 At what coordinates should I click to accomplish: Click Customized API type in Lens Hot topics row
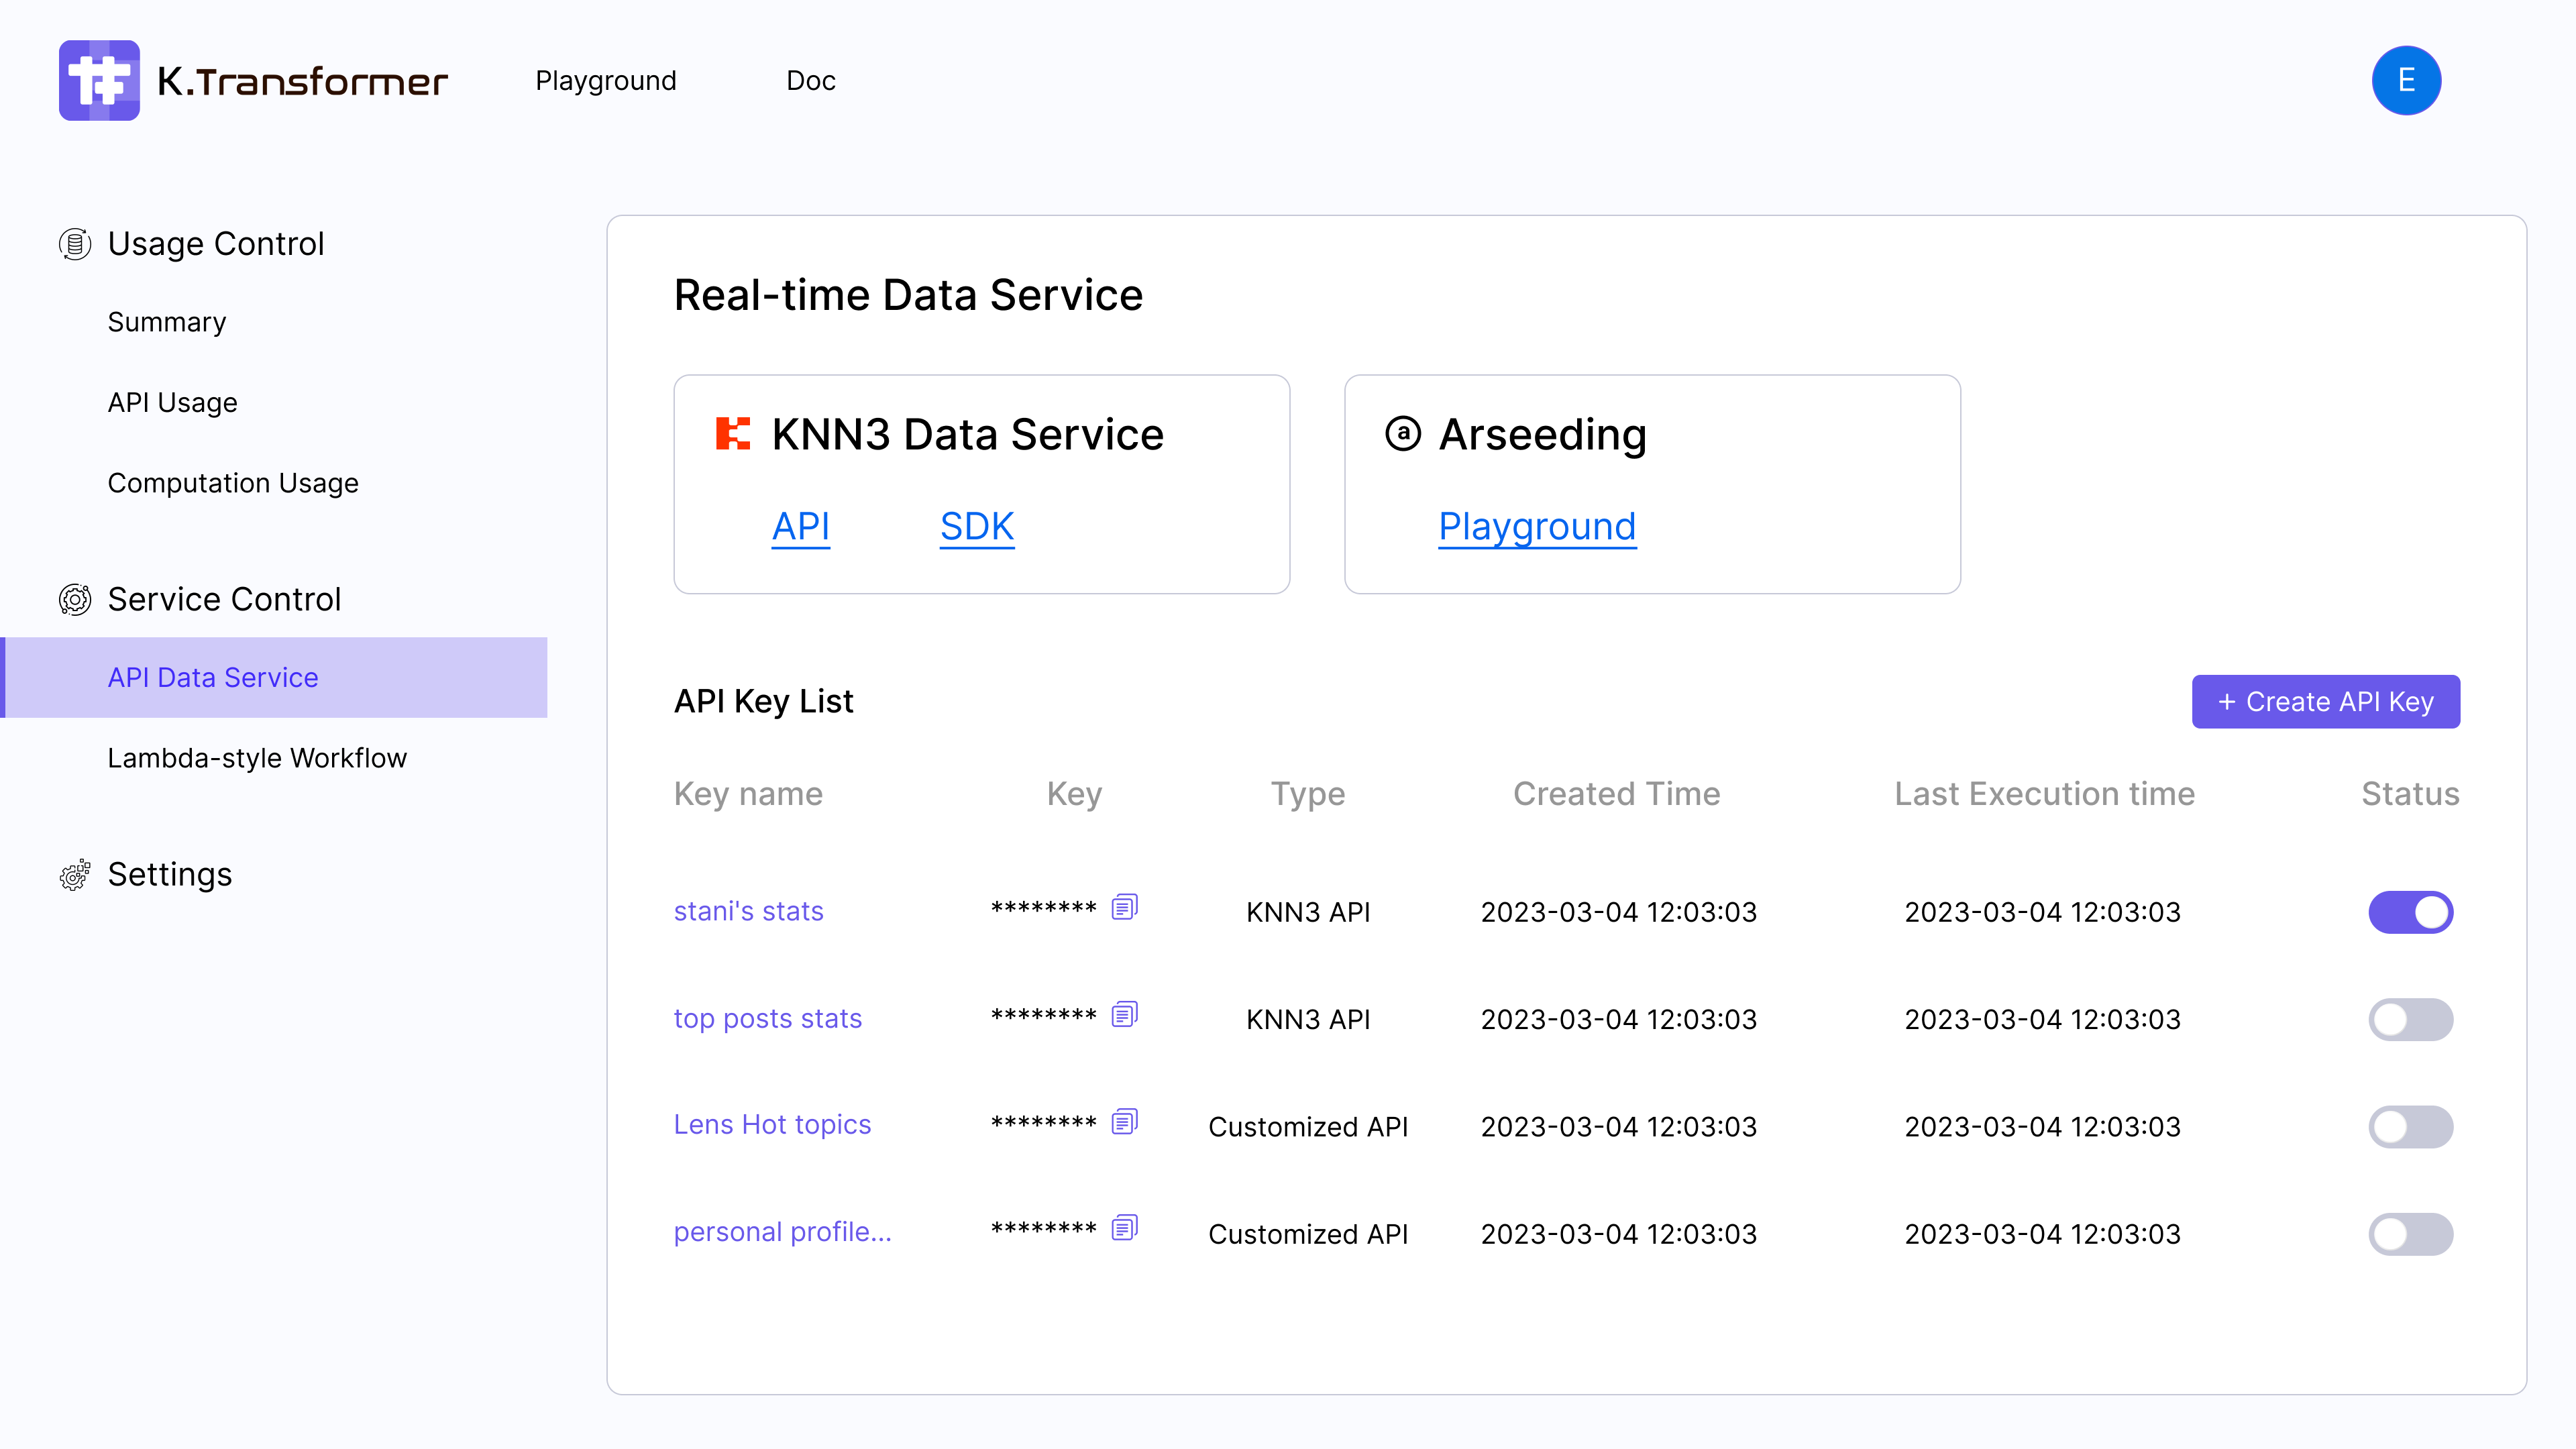click(x=1308, y=1127)
